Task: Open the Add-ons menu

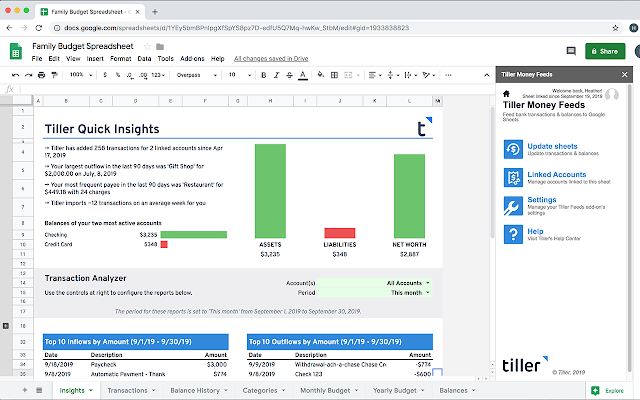Action: pyautogui.click(x=192, y=59)
